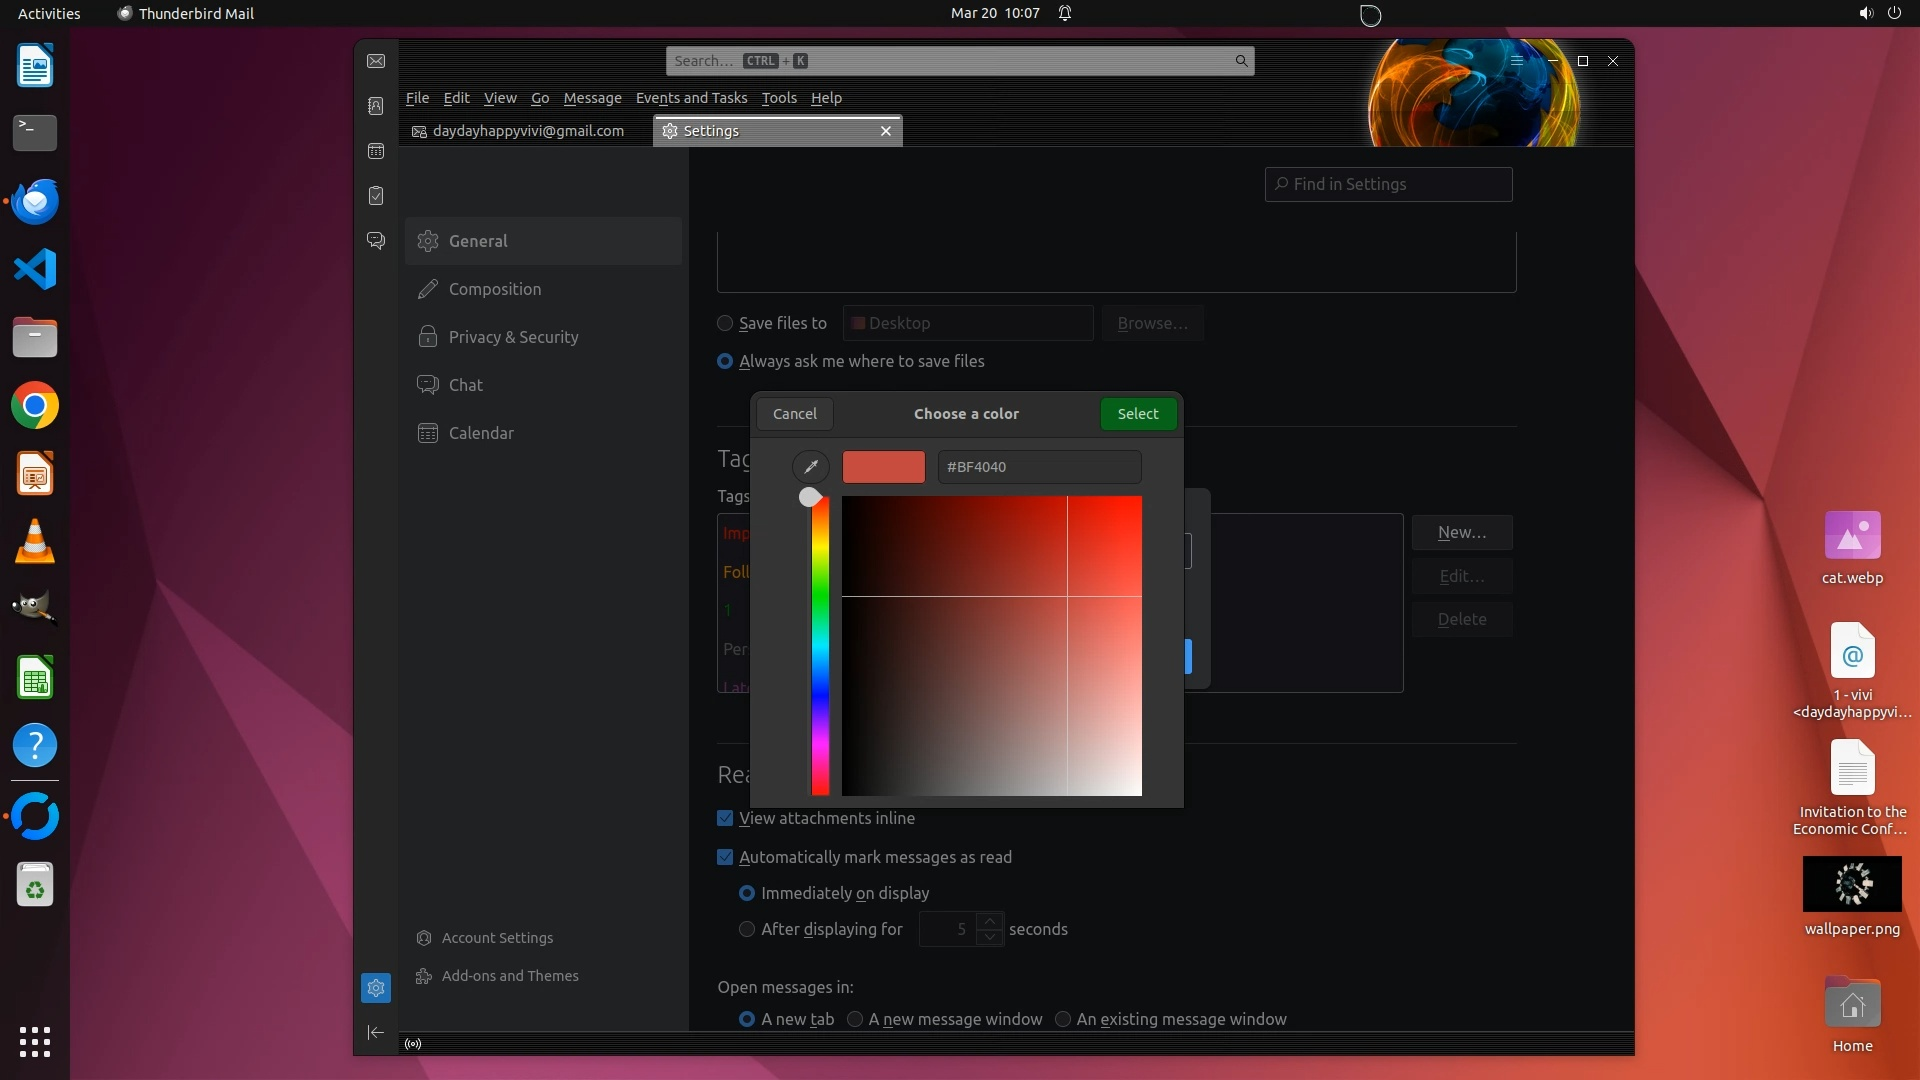
Task: Open the Address Book space icon
Action: 376,106
